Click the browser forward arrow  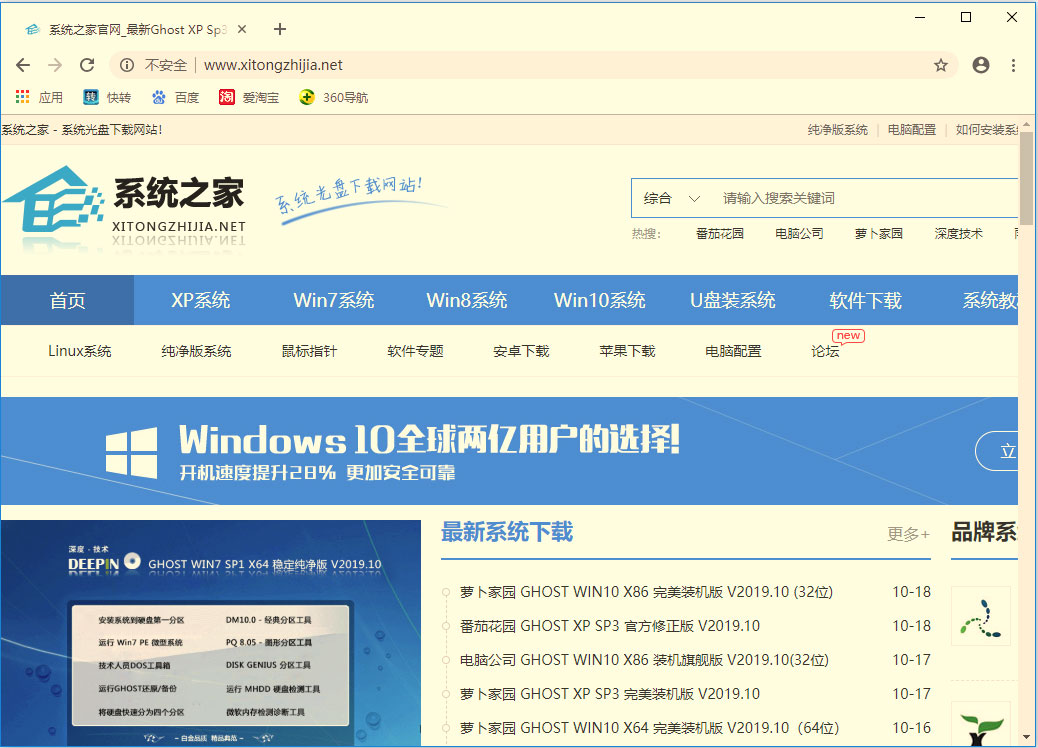click(x=55, y=65)
